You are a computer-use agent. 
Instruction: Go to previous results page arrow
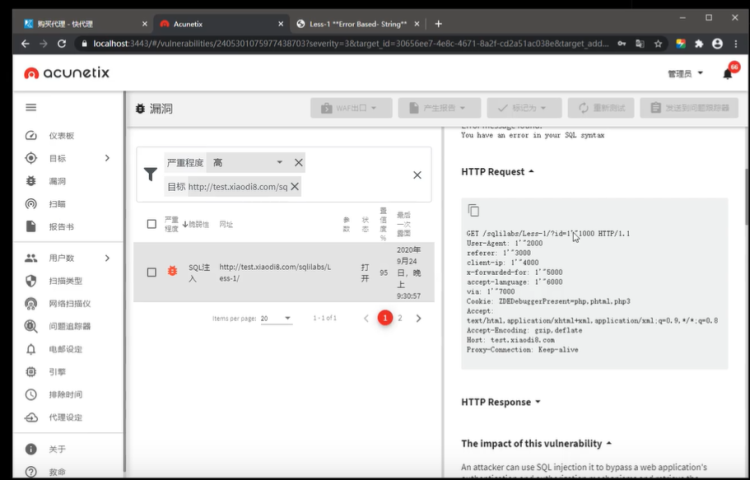tap(366, 318)
